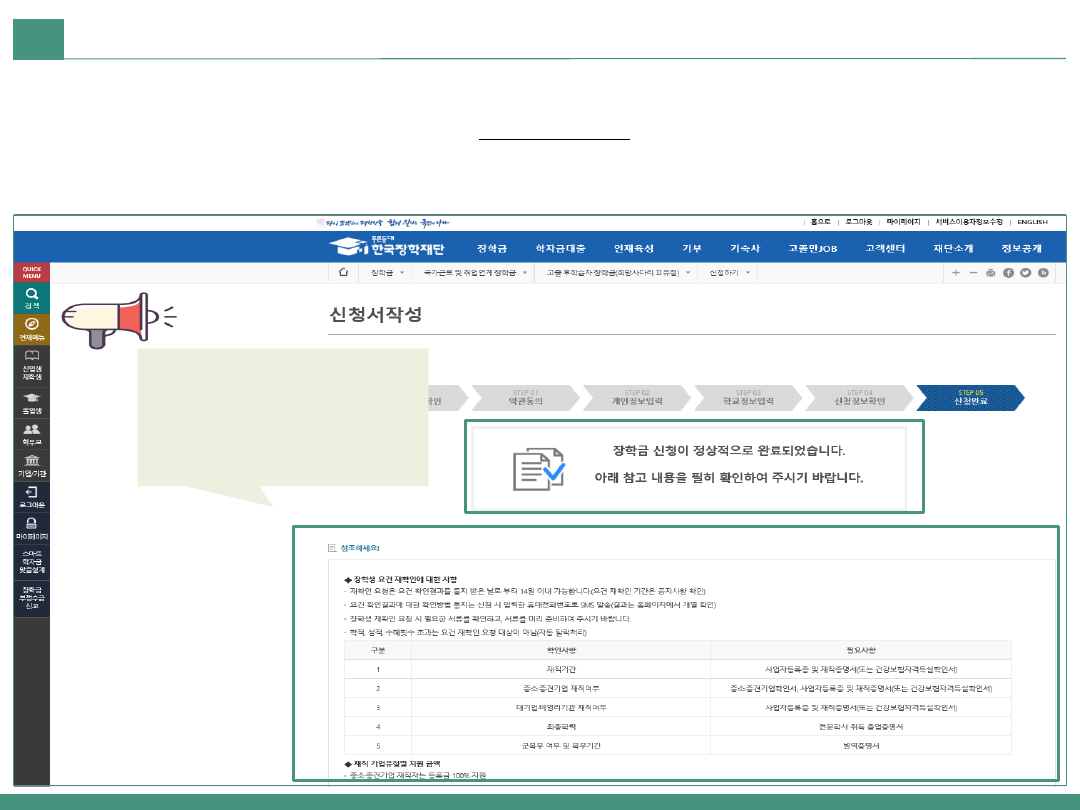
Task: Zoom in with the plus icon
Action: coord(956,272)
